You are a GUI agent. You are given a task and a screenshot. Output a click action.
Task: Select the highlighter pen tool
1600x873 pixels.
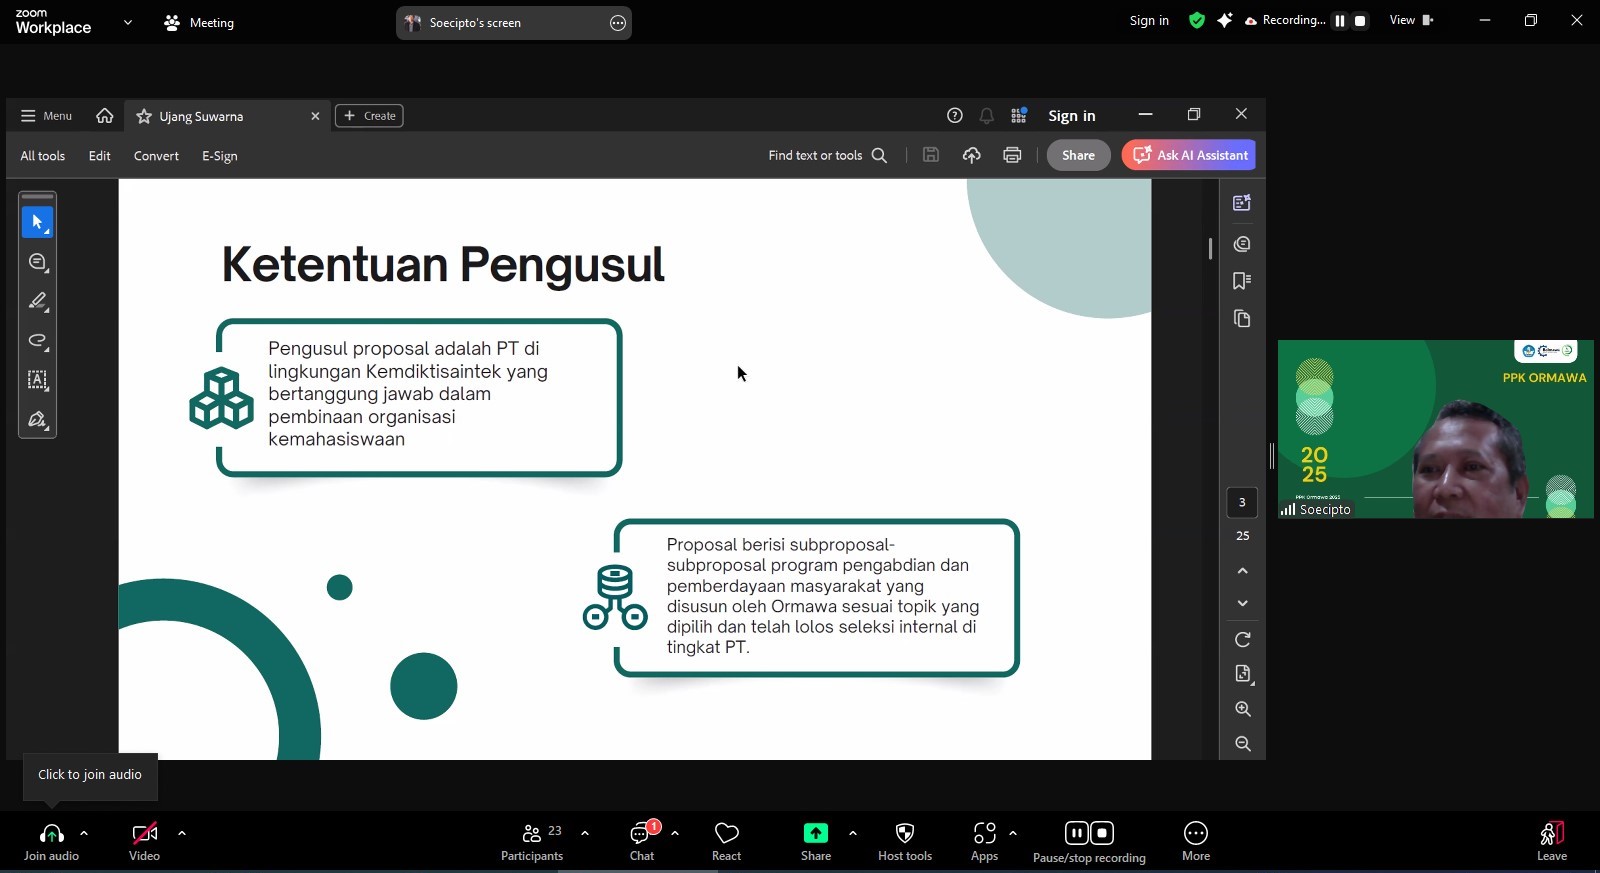tap(37, 301)
